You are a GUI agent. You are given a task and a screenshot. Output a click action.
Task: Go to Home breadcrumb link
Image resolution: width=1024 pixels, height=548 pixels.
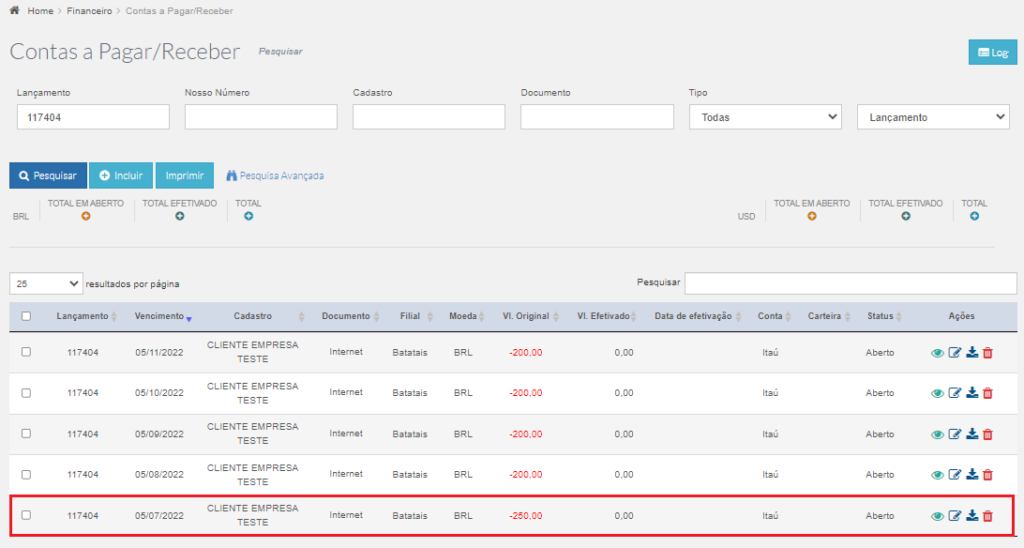[40, 10]
